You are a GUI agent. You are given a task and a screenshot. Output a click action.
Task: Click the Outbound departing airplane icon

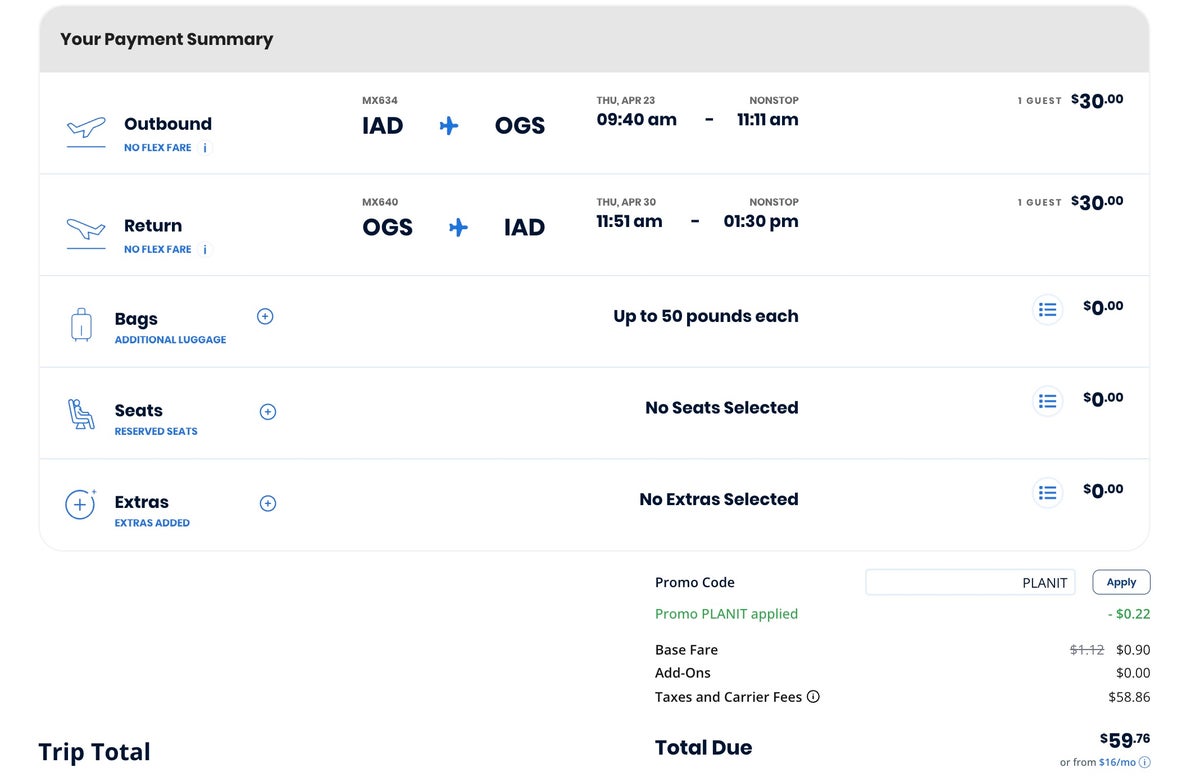[86, 129]
